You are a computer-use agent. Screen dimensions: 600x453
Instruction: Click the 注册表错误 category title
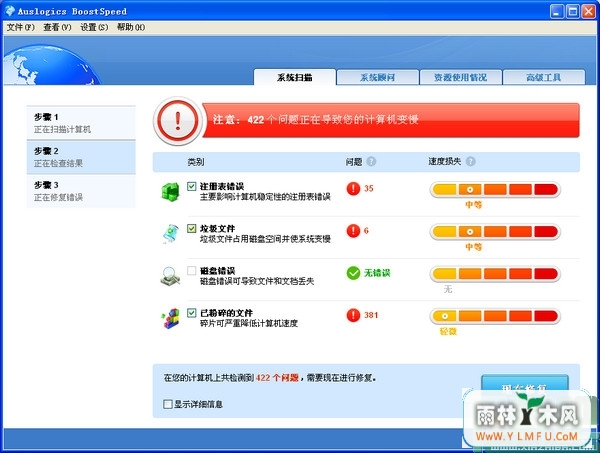(x=222, y=186)
